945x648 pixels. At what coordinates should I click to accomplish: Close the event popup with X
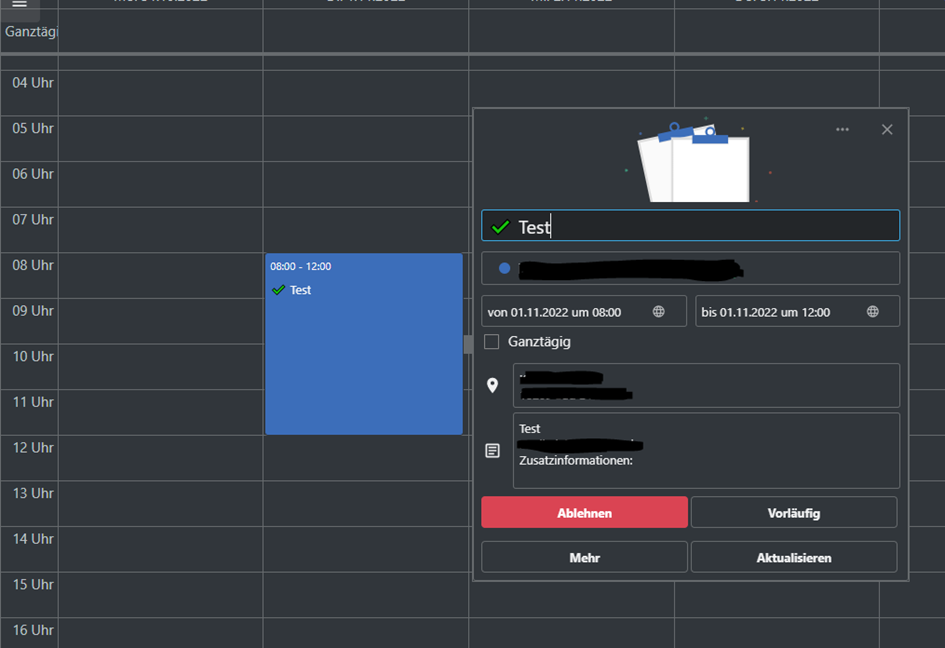[x=887, y=130]
